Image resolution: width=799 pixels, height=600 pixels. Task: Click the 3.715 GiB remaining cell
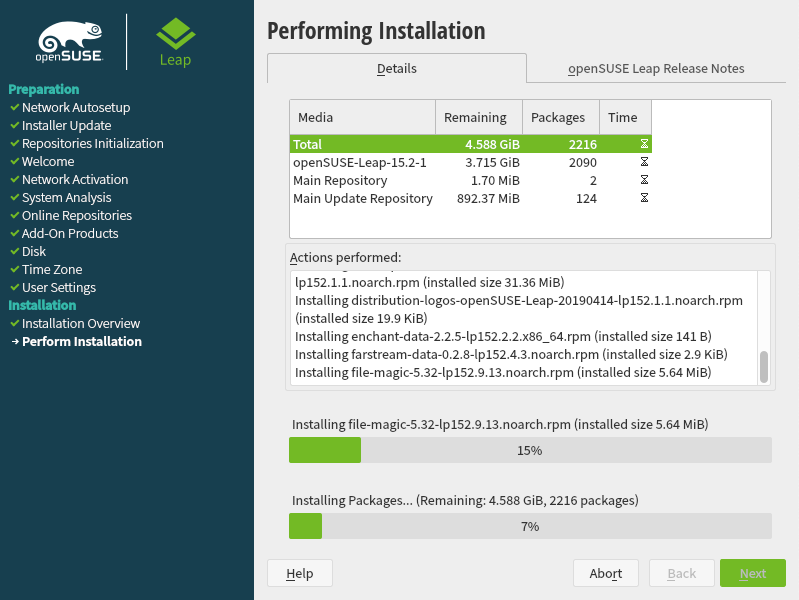[x=492, y=162]
